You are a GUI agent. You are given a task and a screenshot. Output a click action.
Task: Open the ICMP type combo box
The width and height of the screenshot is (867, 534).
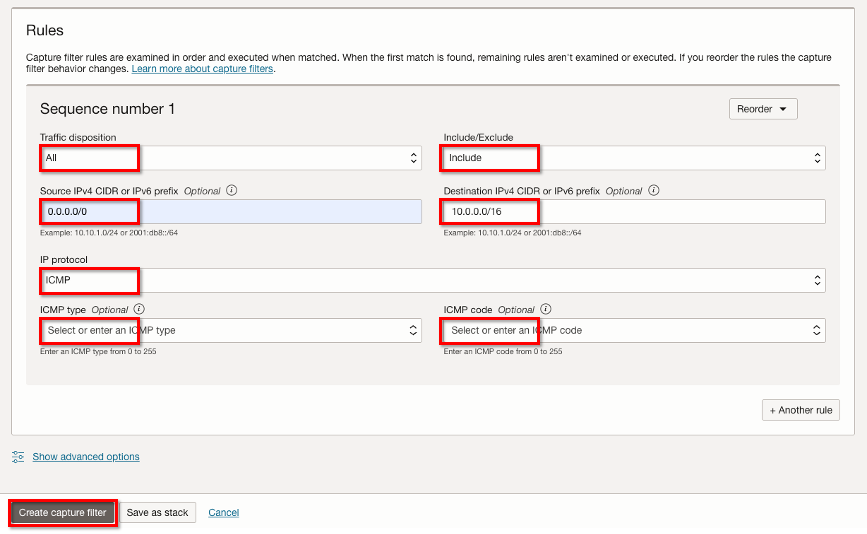point(231,331)
